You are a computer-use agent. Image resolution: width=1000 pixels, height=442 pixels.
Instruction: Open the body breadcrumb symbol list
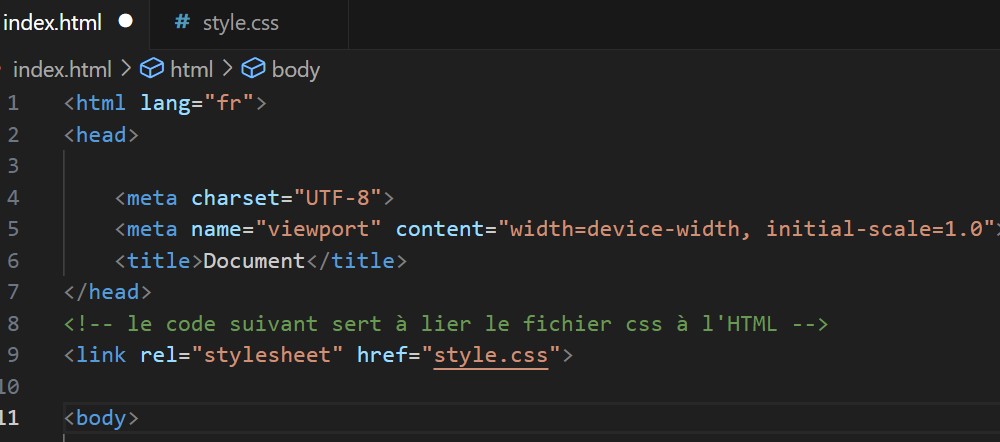[x=295, y=69]
